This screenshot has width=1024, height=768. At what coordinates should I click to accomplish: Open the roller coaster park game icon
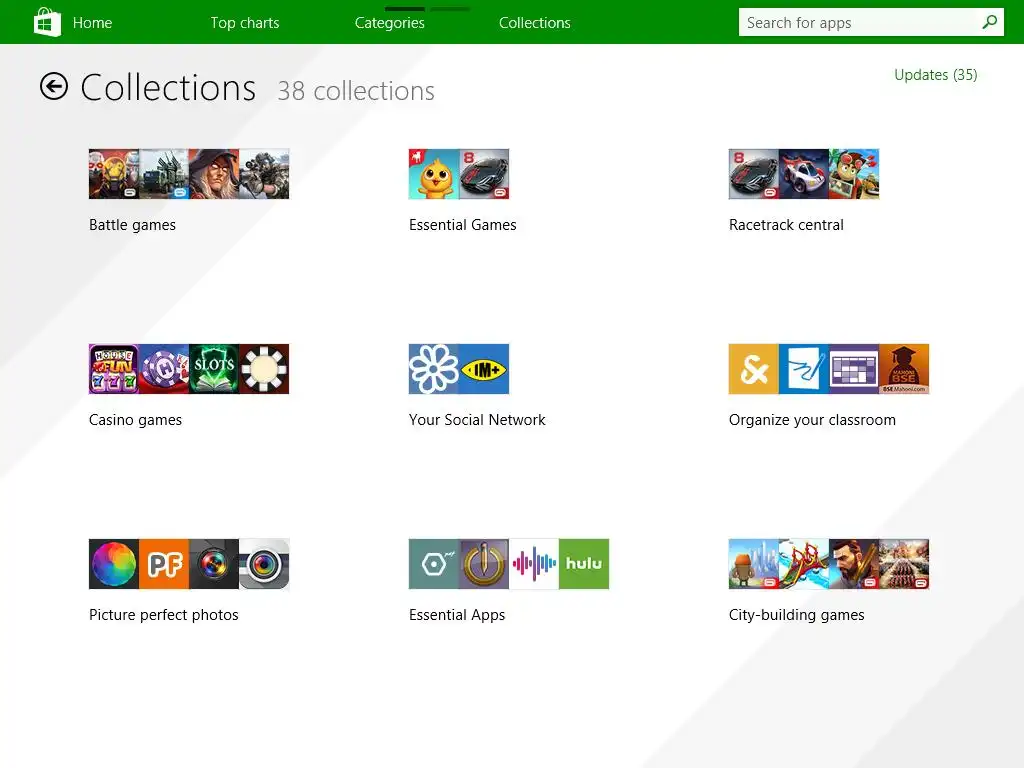(804, 564)
